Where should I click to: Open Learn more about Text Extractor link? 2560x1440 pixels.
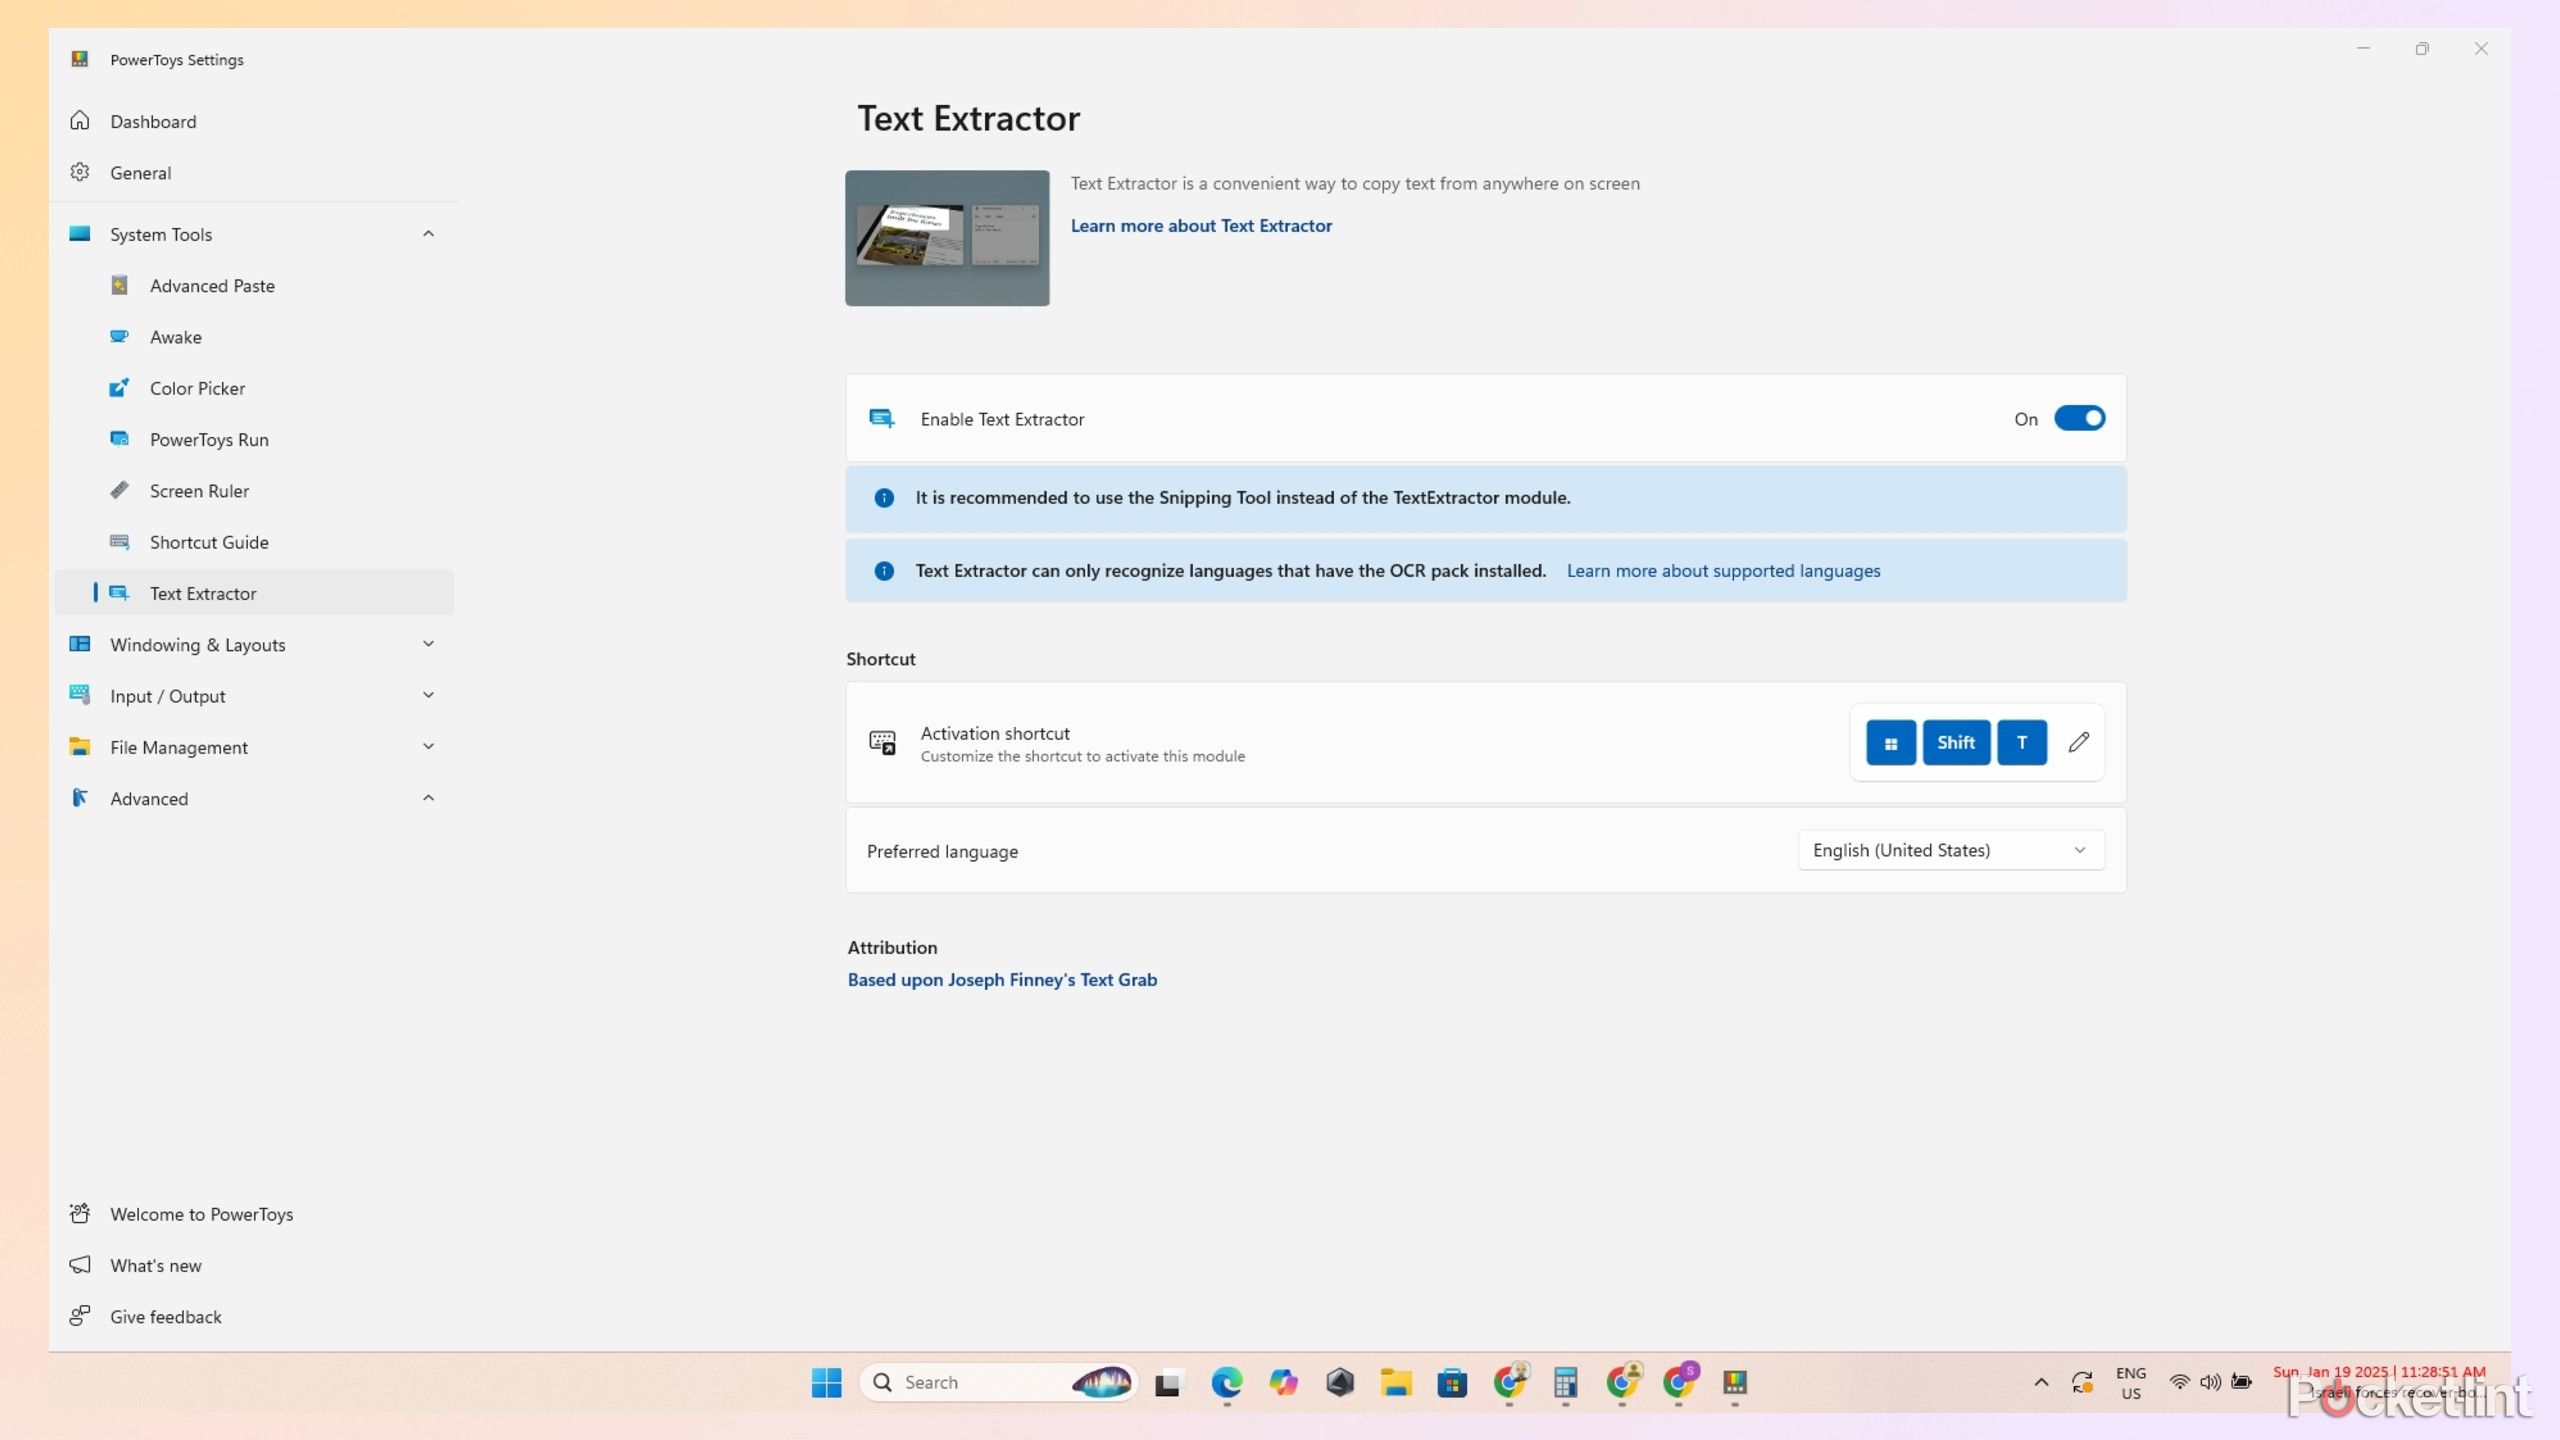pos(1201,226)
